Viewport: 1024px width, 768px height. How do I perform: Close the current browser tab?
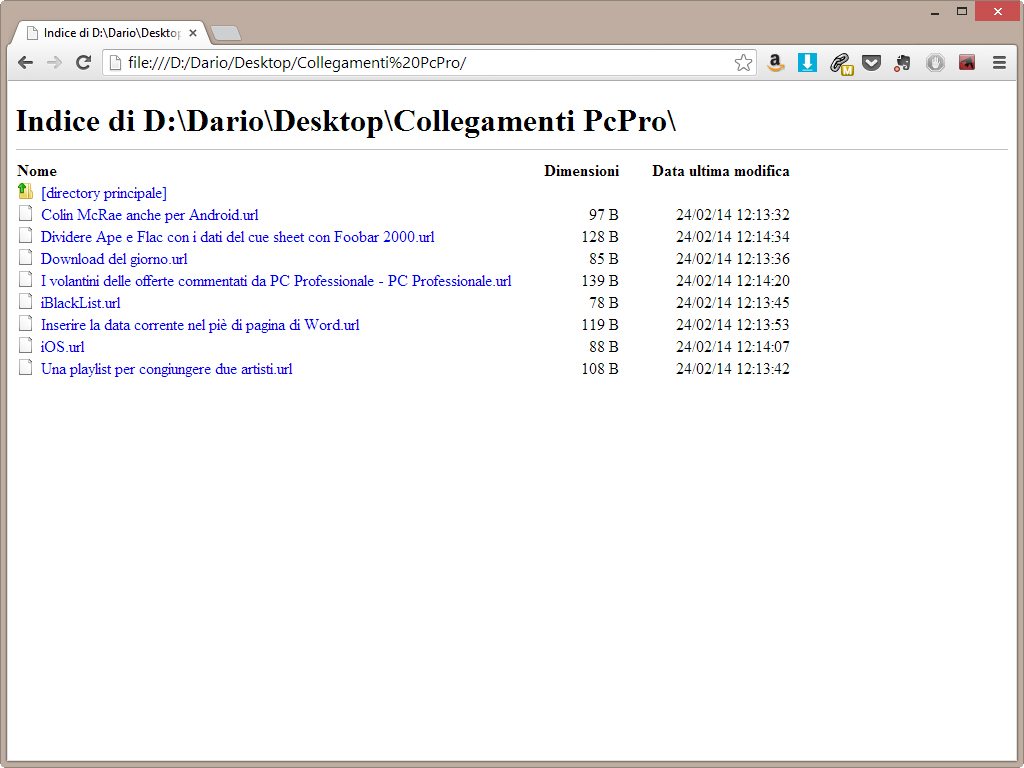(193, 33)
